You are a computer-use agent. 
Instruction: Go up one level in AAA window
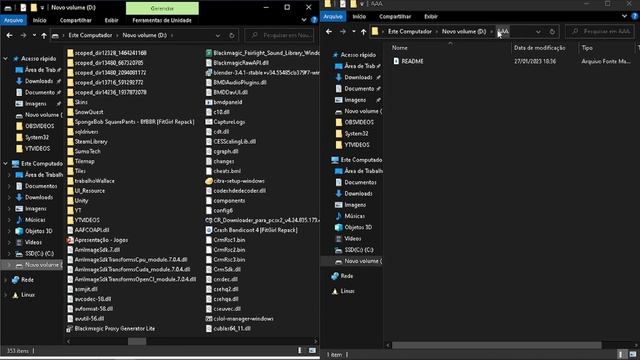click(x=363, y=31)
